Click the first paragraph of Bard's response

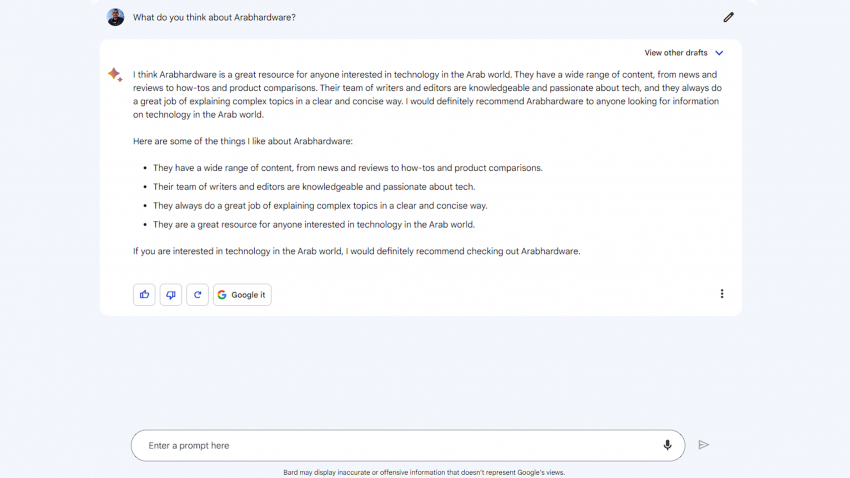click(x=427, y=94)
